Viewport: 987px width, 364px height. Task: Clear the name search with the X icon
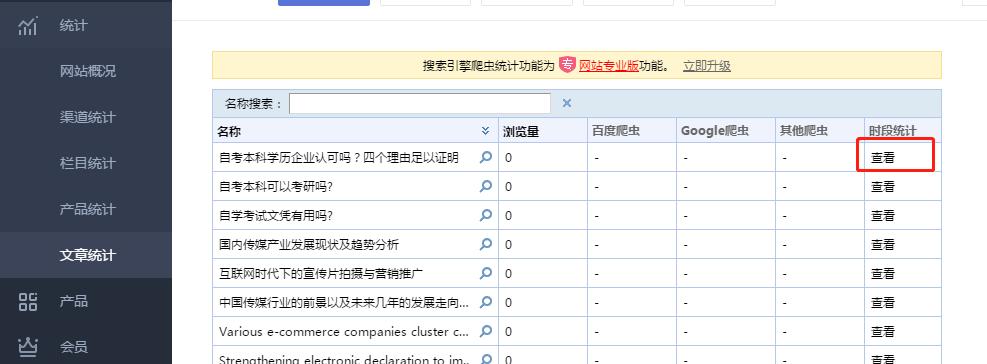(x=567, y=103)
